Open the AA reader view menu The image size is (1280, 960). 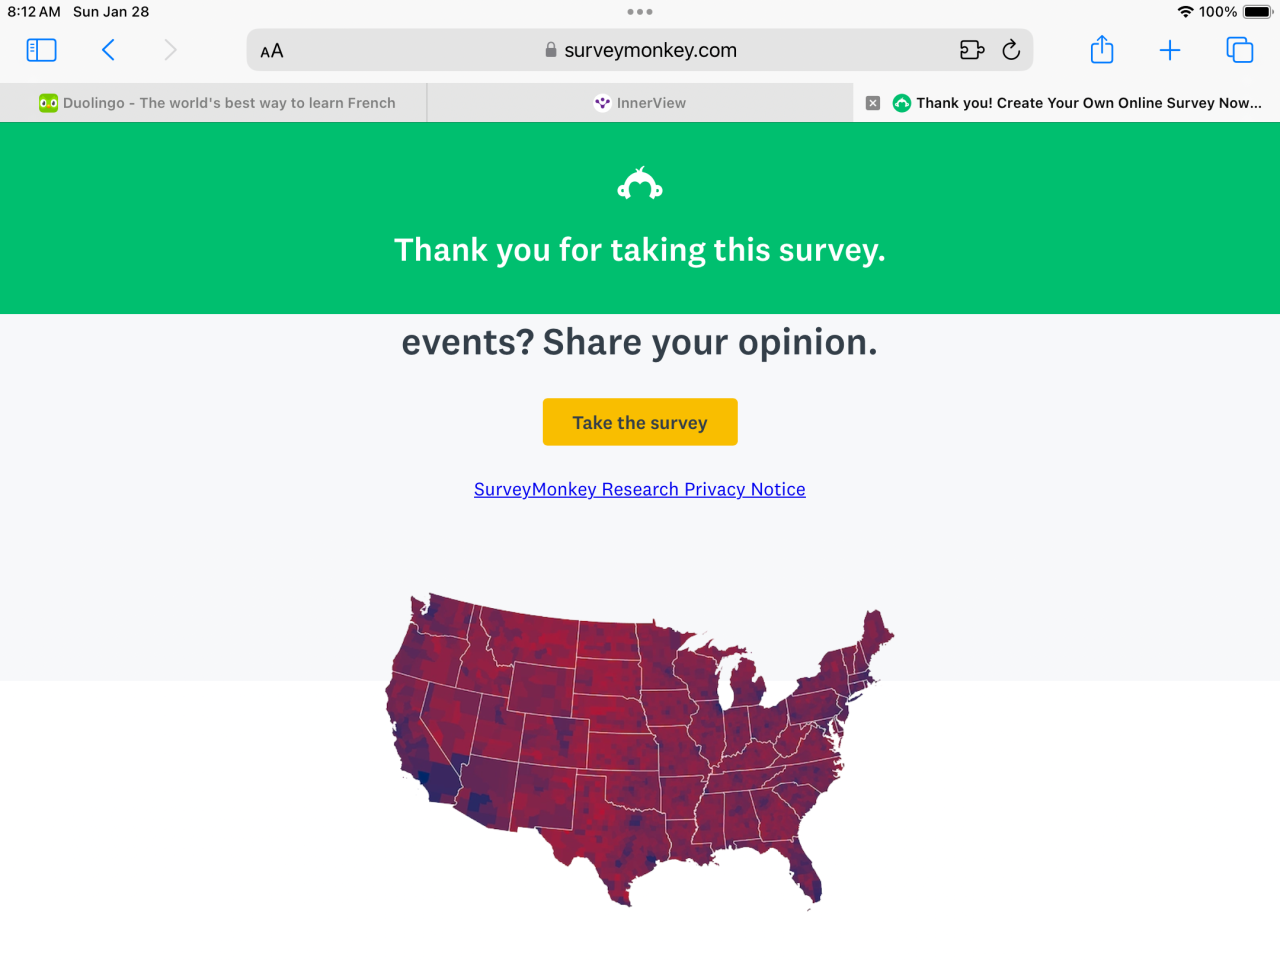[x=272, y=51]
